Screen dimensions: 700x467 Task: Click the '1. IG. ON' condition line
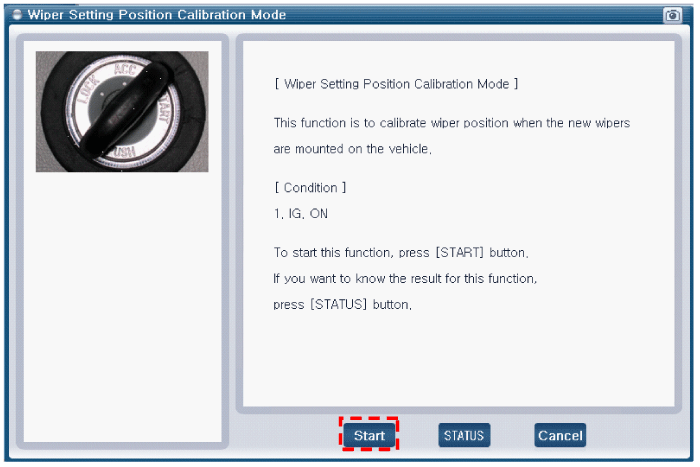(301, 214)
